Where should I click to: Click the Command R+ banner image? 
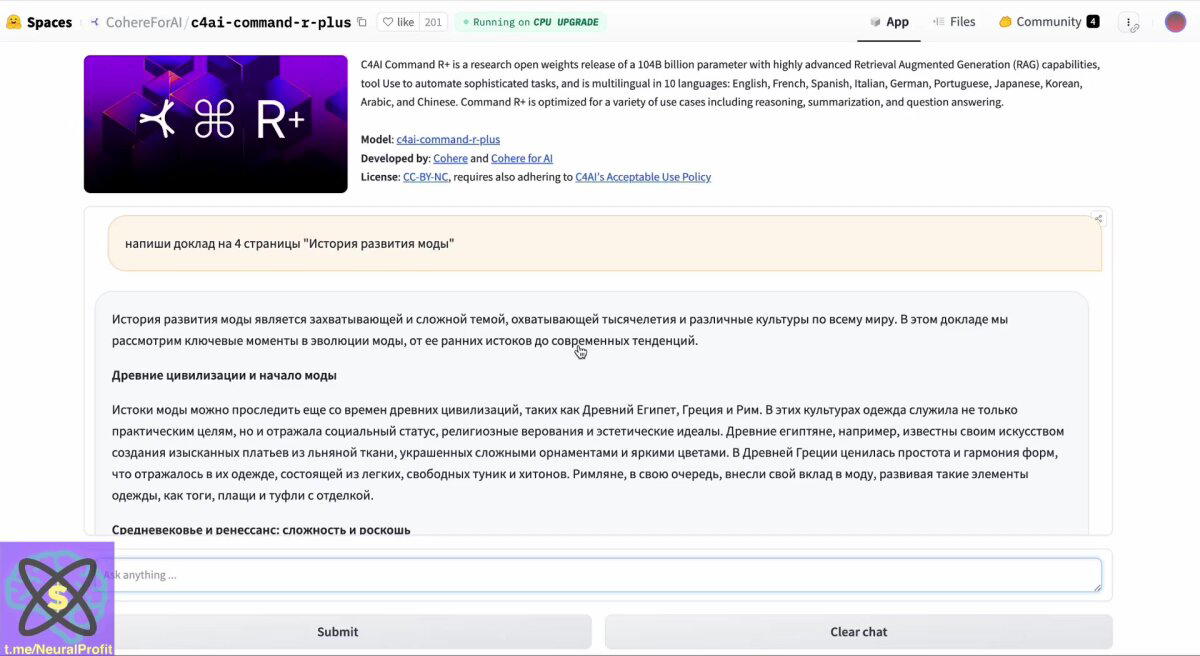[216, 124]
